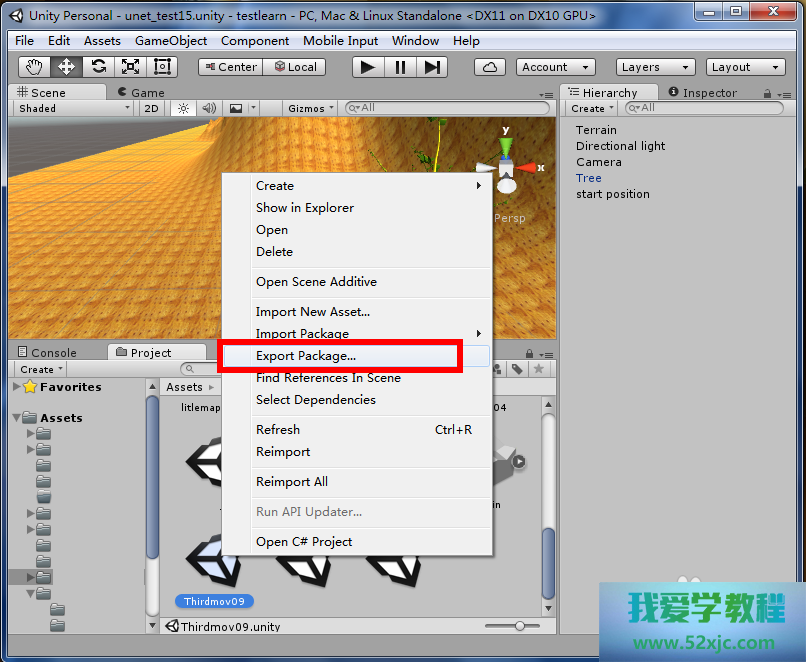
Task: Click the Local handle rotation button
Action: coord(294,67)
